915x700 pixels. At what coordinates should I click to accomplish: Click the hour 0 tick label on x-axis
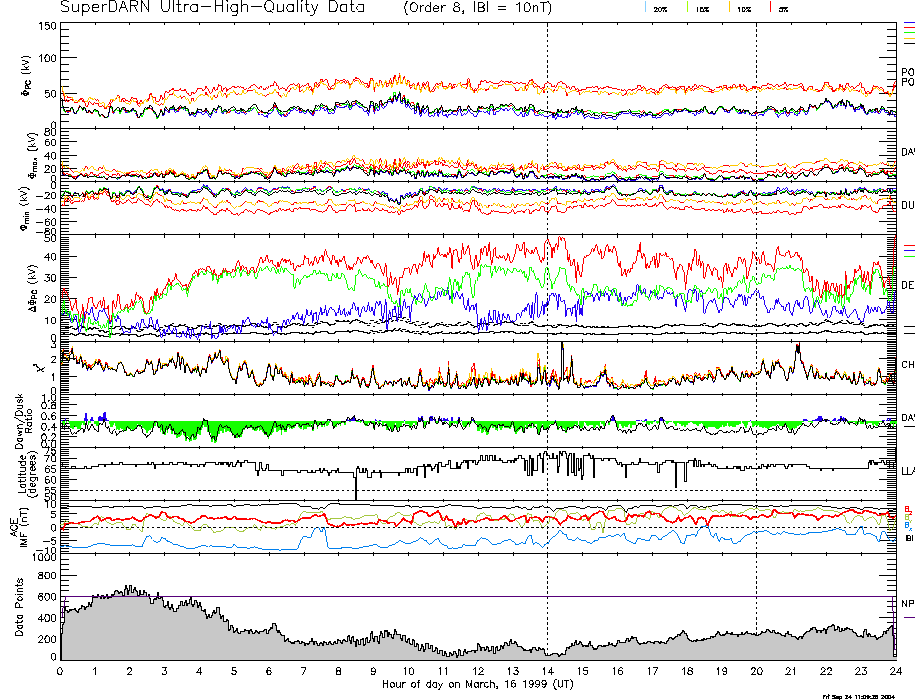tap(61, 672)
